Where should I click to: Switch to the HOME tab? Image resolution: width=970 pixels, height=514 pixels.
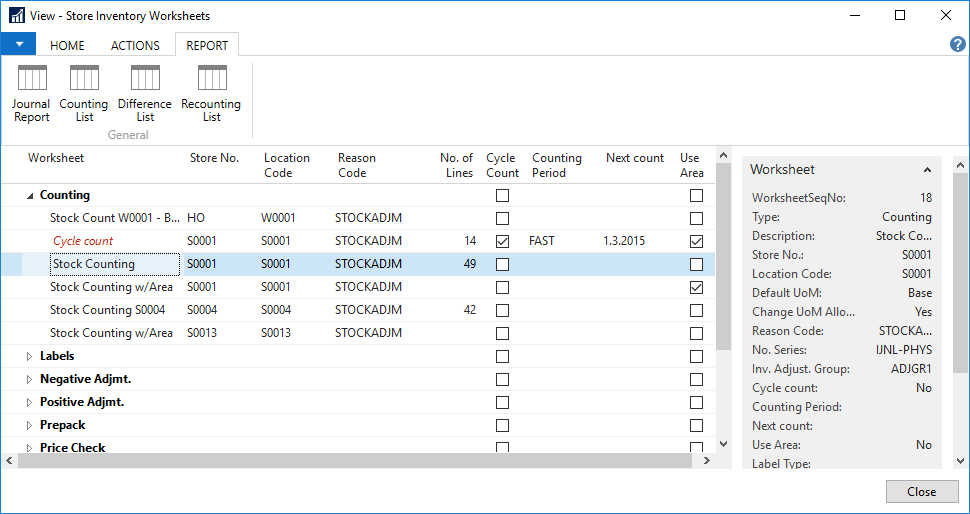[x=67, y=45]
